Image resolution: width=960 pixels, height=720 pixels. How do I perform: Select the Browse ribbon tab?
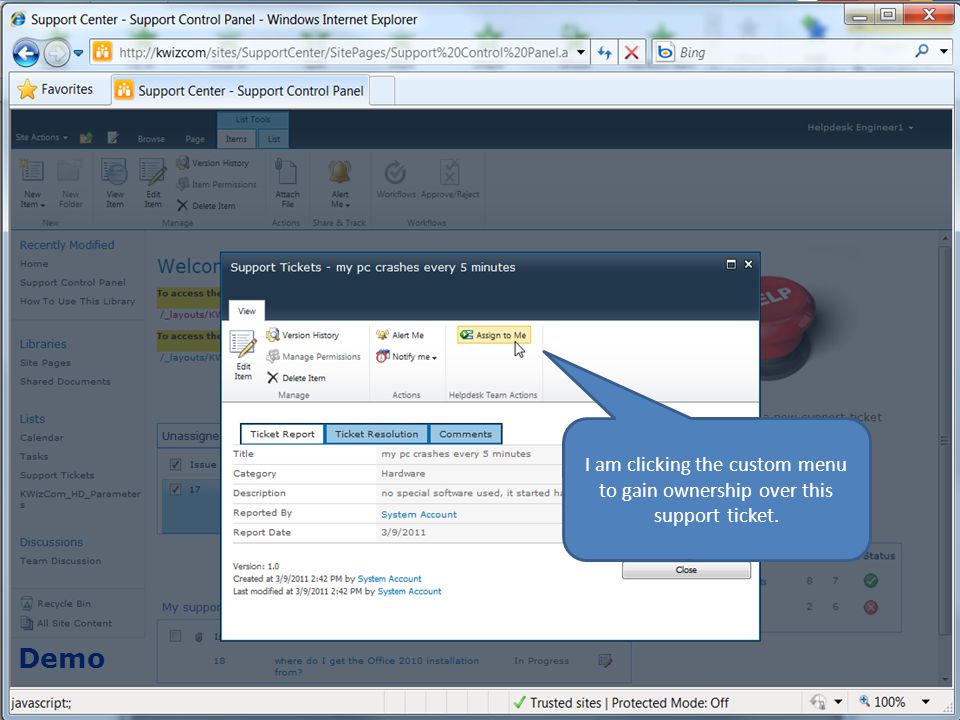tap(151, 139)
